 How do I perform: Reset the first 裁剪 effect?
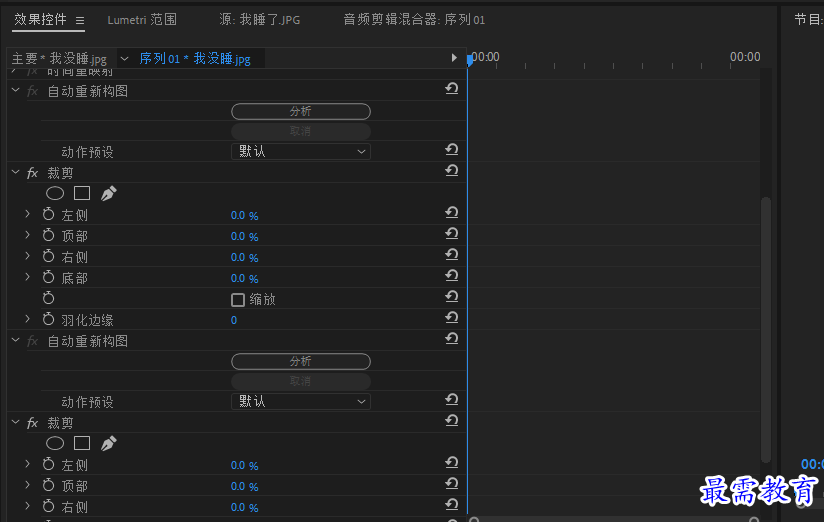click(x=451, y=171)
